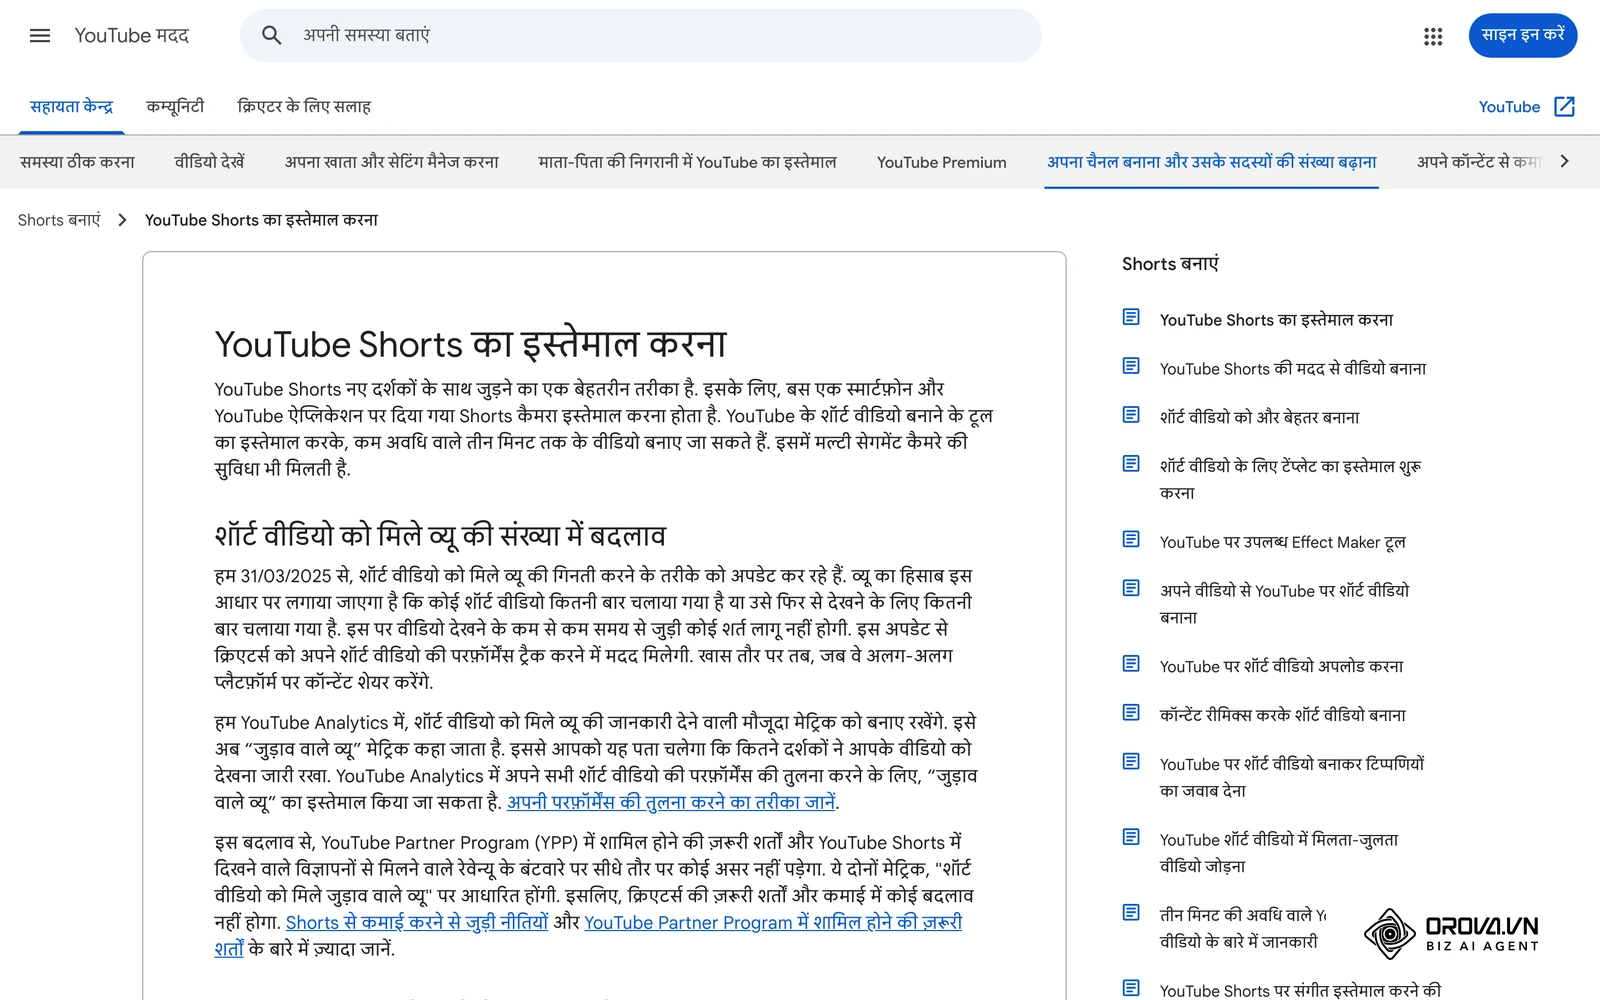Select the वीडियो देखें category
1600x1000 pixels.
coord(209,162)
